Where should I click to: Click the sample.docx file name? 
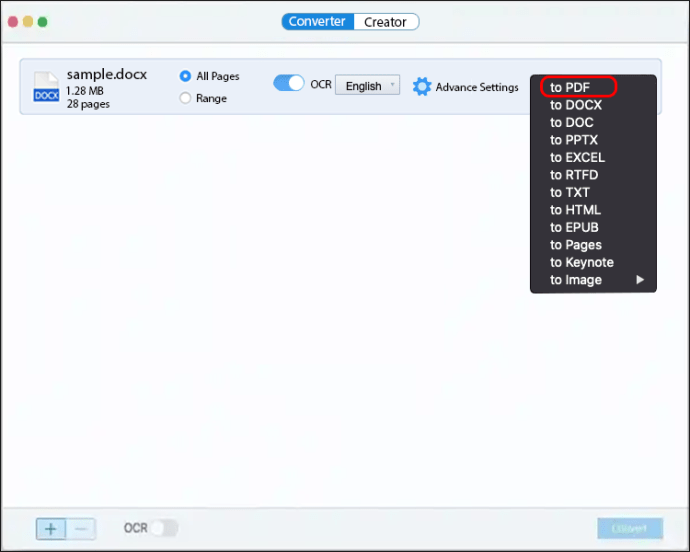coord(107,74)
